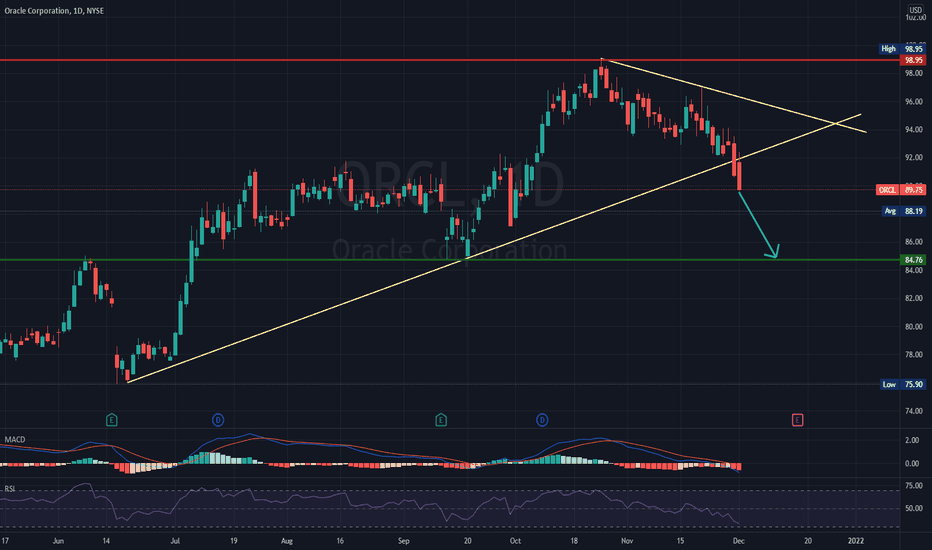The width and height of the screenshot is (932, 550).
Task: Open the July dividend marker icon
Action: tap(218, 420)
